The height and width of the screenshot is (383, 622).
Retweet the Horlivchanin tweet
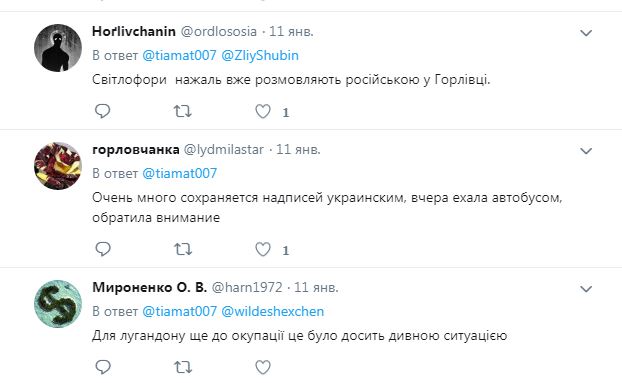point(183,111)
